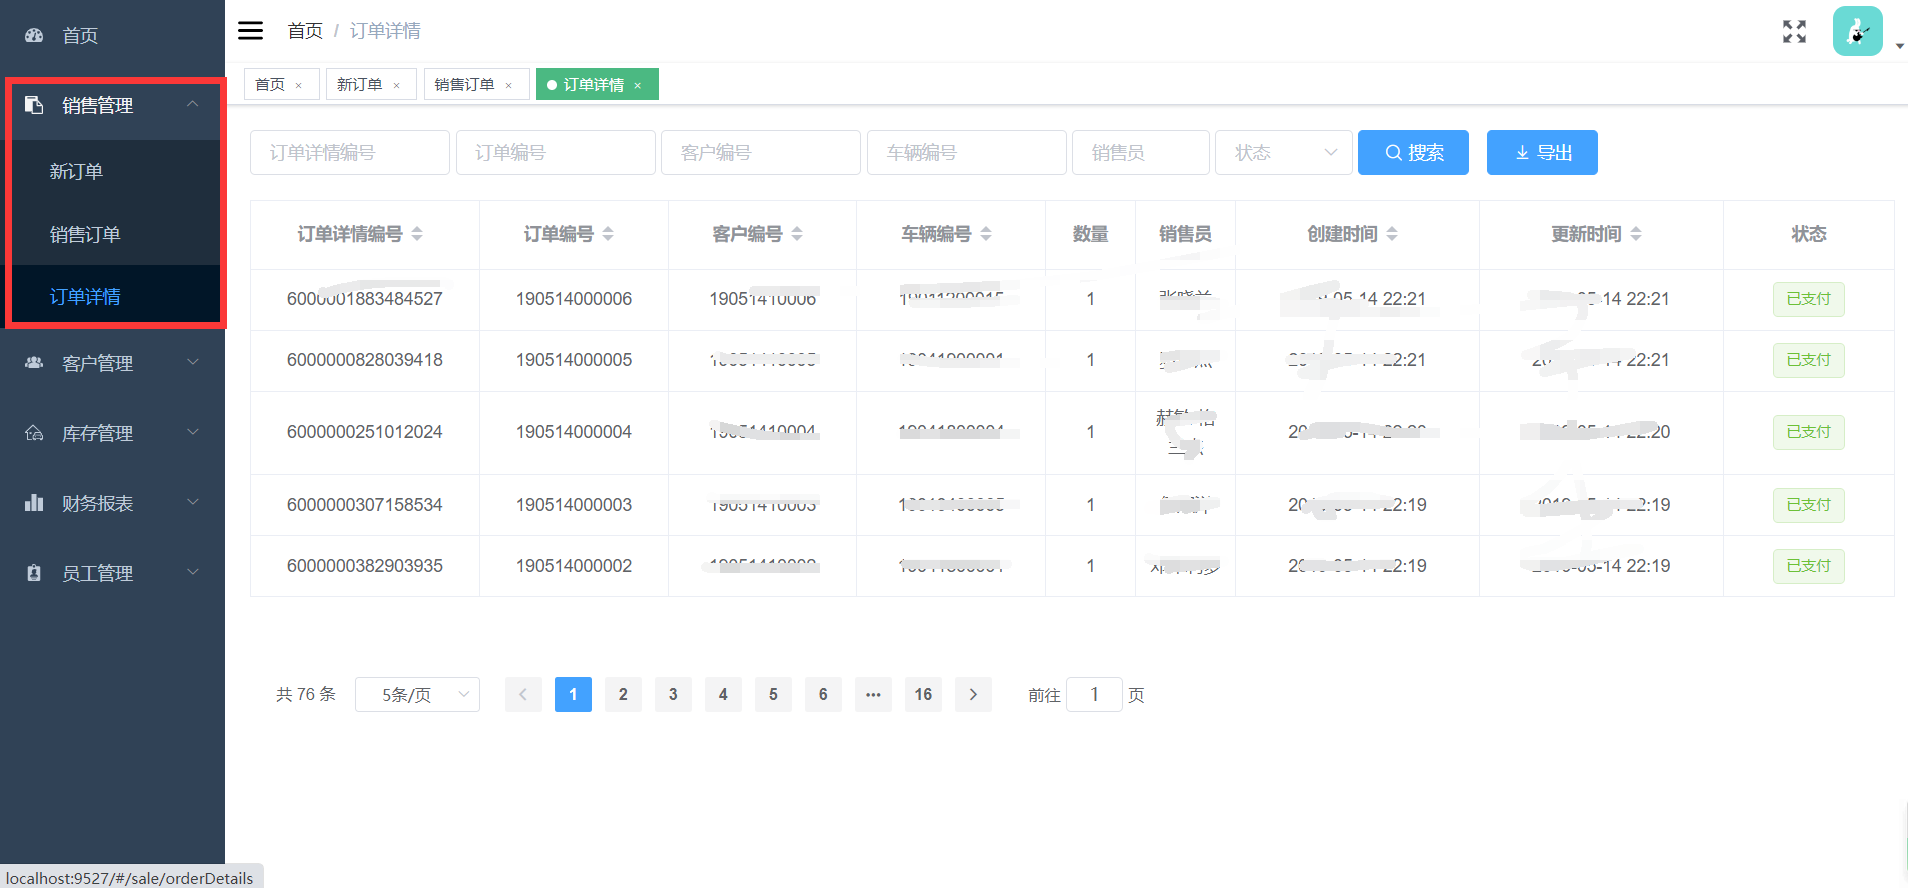1908x888 pixels.
Task: Click 已支付 tag for order 190514000006
Action: tap(1808, 299)
